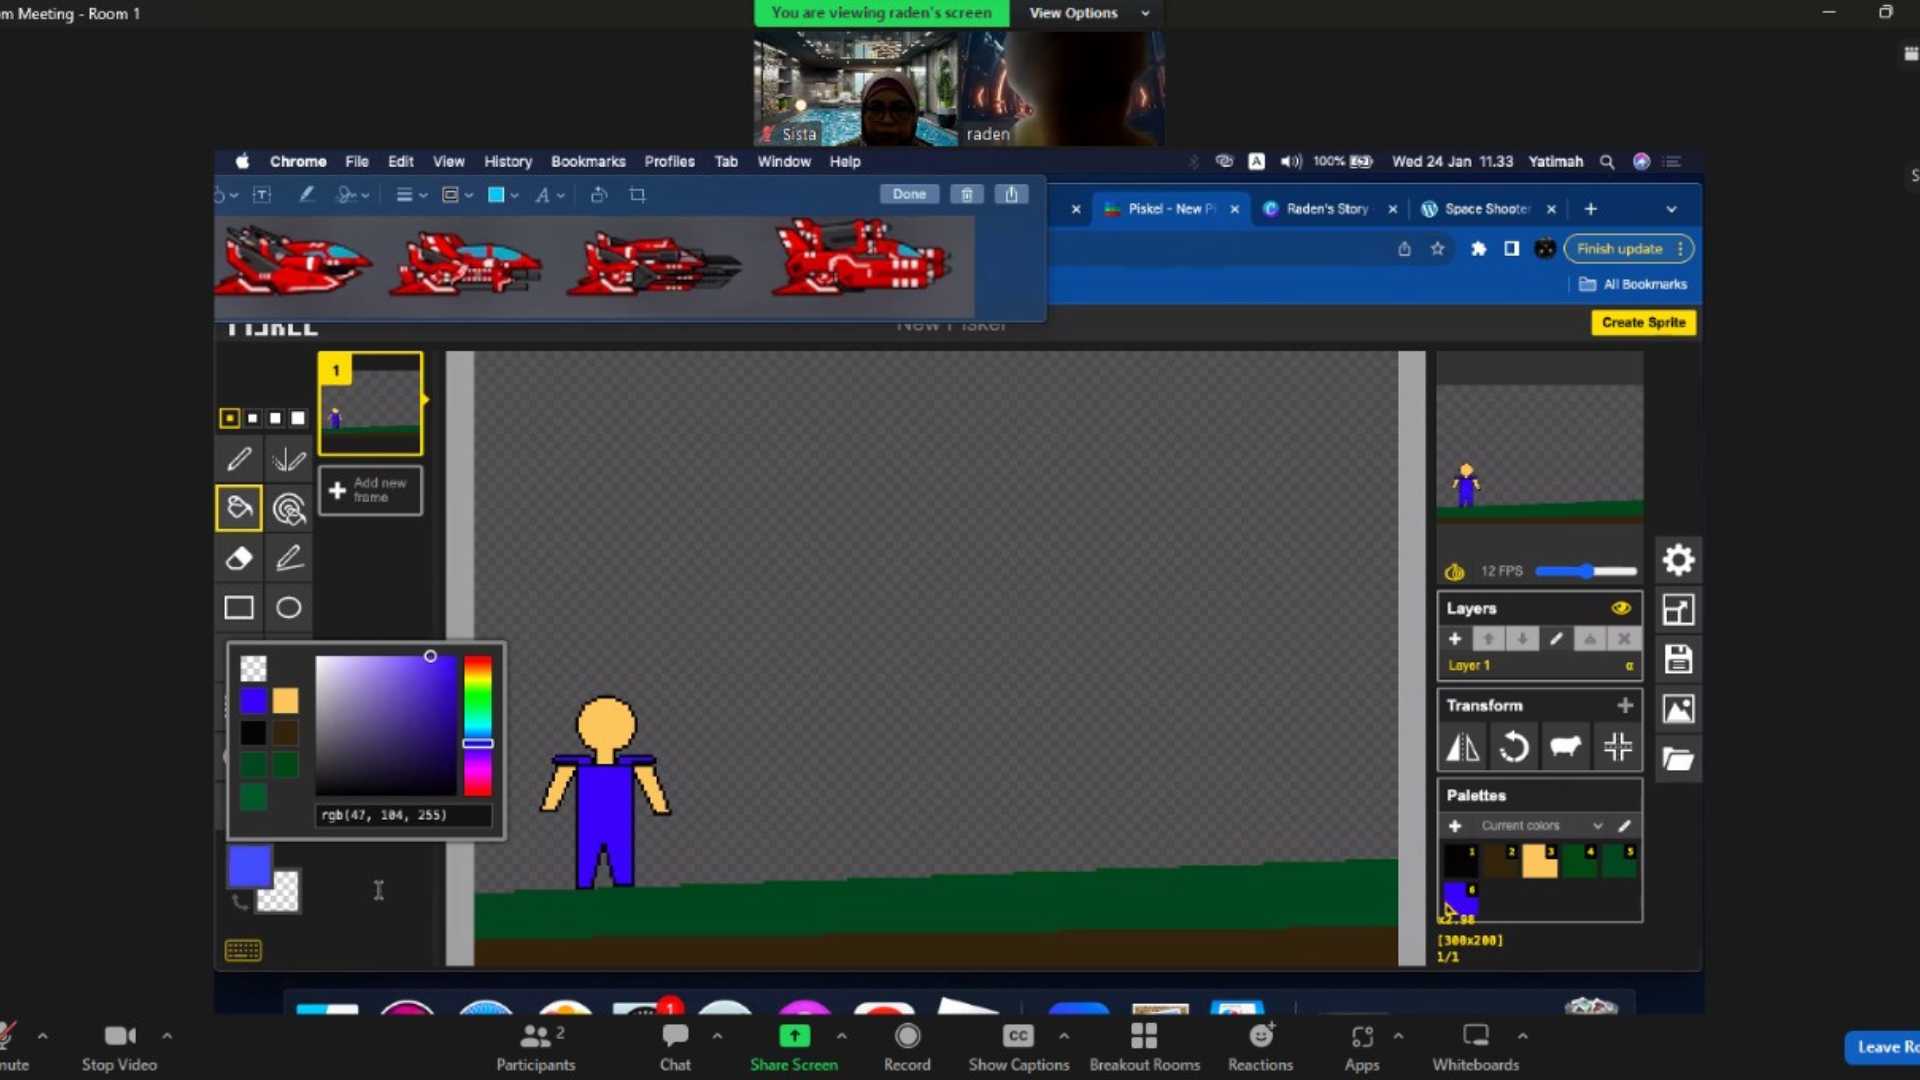The image size is (1920, 1080).
Task: Switch to Raden's Story tab
Action: [x=1326, y=209]
